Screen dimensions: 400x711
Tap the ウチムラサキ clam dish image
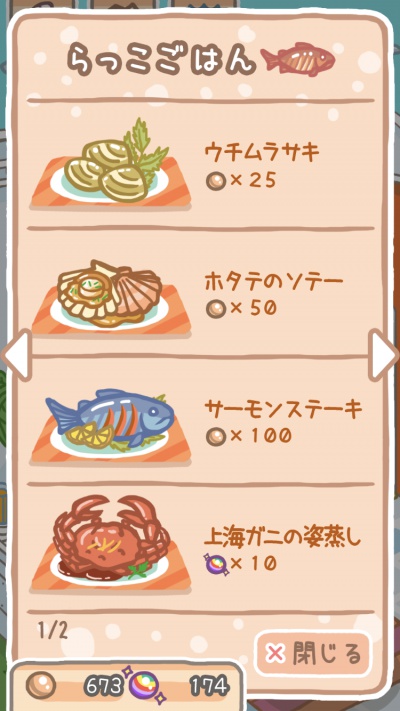[x=111, y=164]
